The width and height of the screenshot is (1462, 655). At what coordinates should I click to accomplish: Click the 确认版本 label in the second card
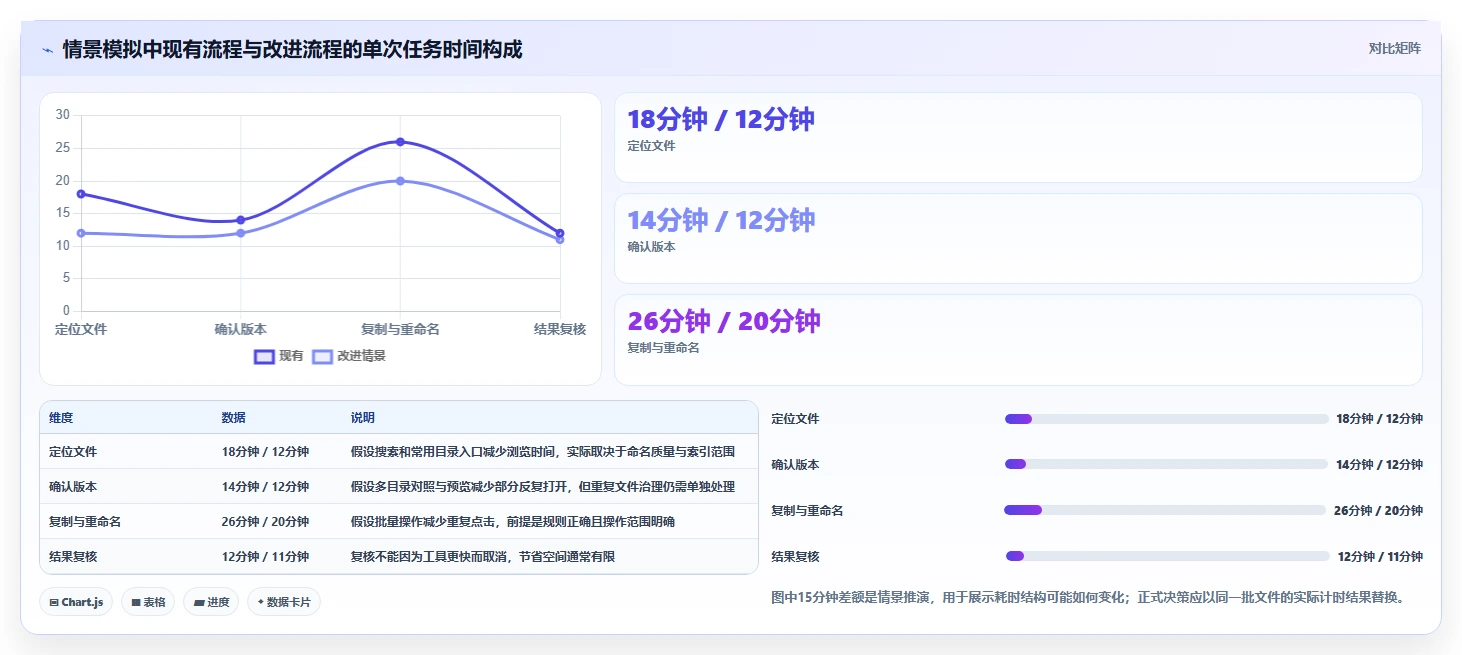tap(651, 247)
